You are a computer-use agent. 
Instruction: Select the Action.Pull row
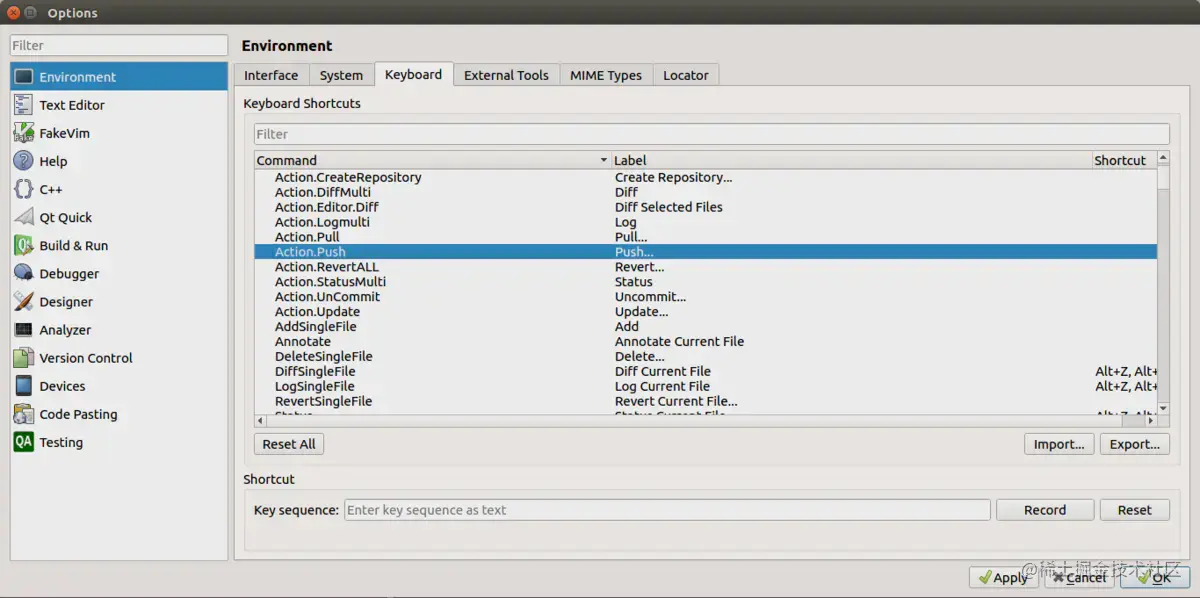pyautogui.click(x=705, y=237)
